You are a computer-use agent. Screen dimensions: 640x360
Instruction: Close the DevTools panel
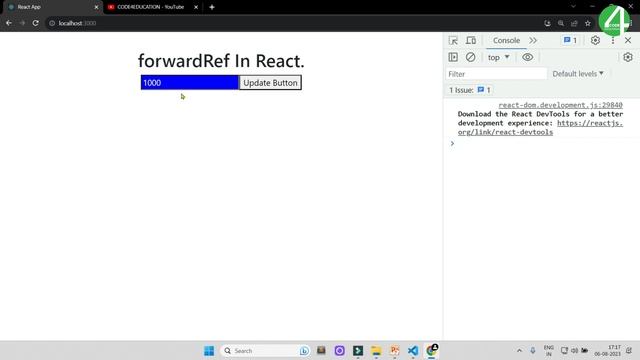pyautogui.click(x=628, y=40)
